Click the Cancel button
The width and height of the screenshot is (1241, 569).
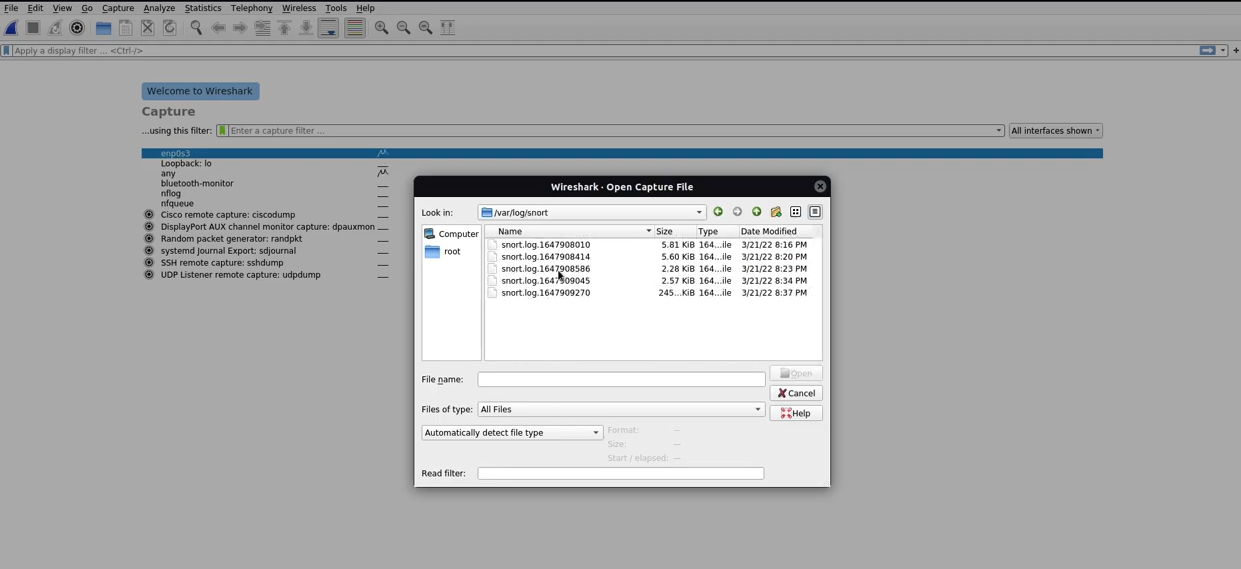pos(796,393)
